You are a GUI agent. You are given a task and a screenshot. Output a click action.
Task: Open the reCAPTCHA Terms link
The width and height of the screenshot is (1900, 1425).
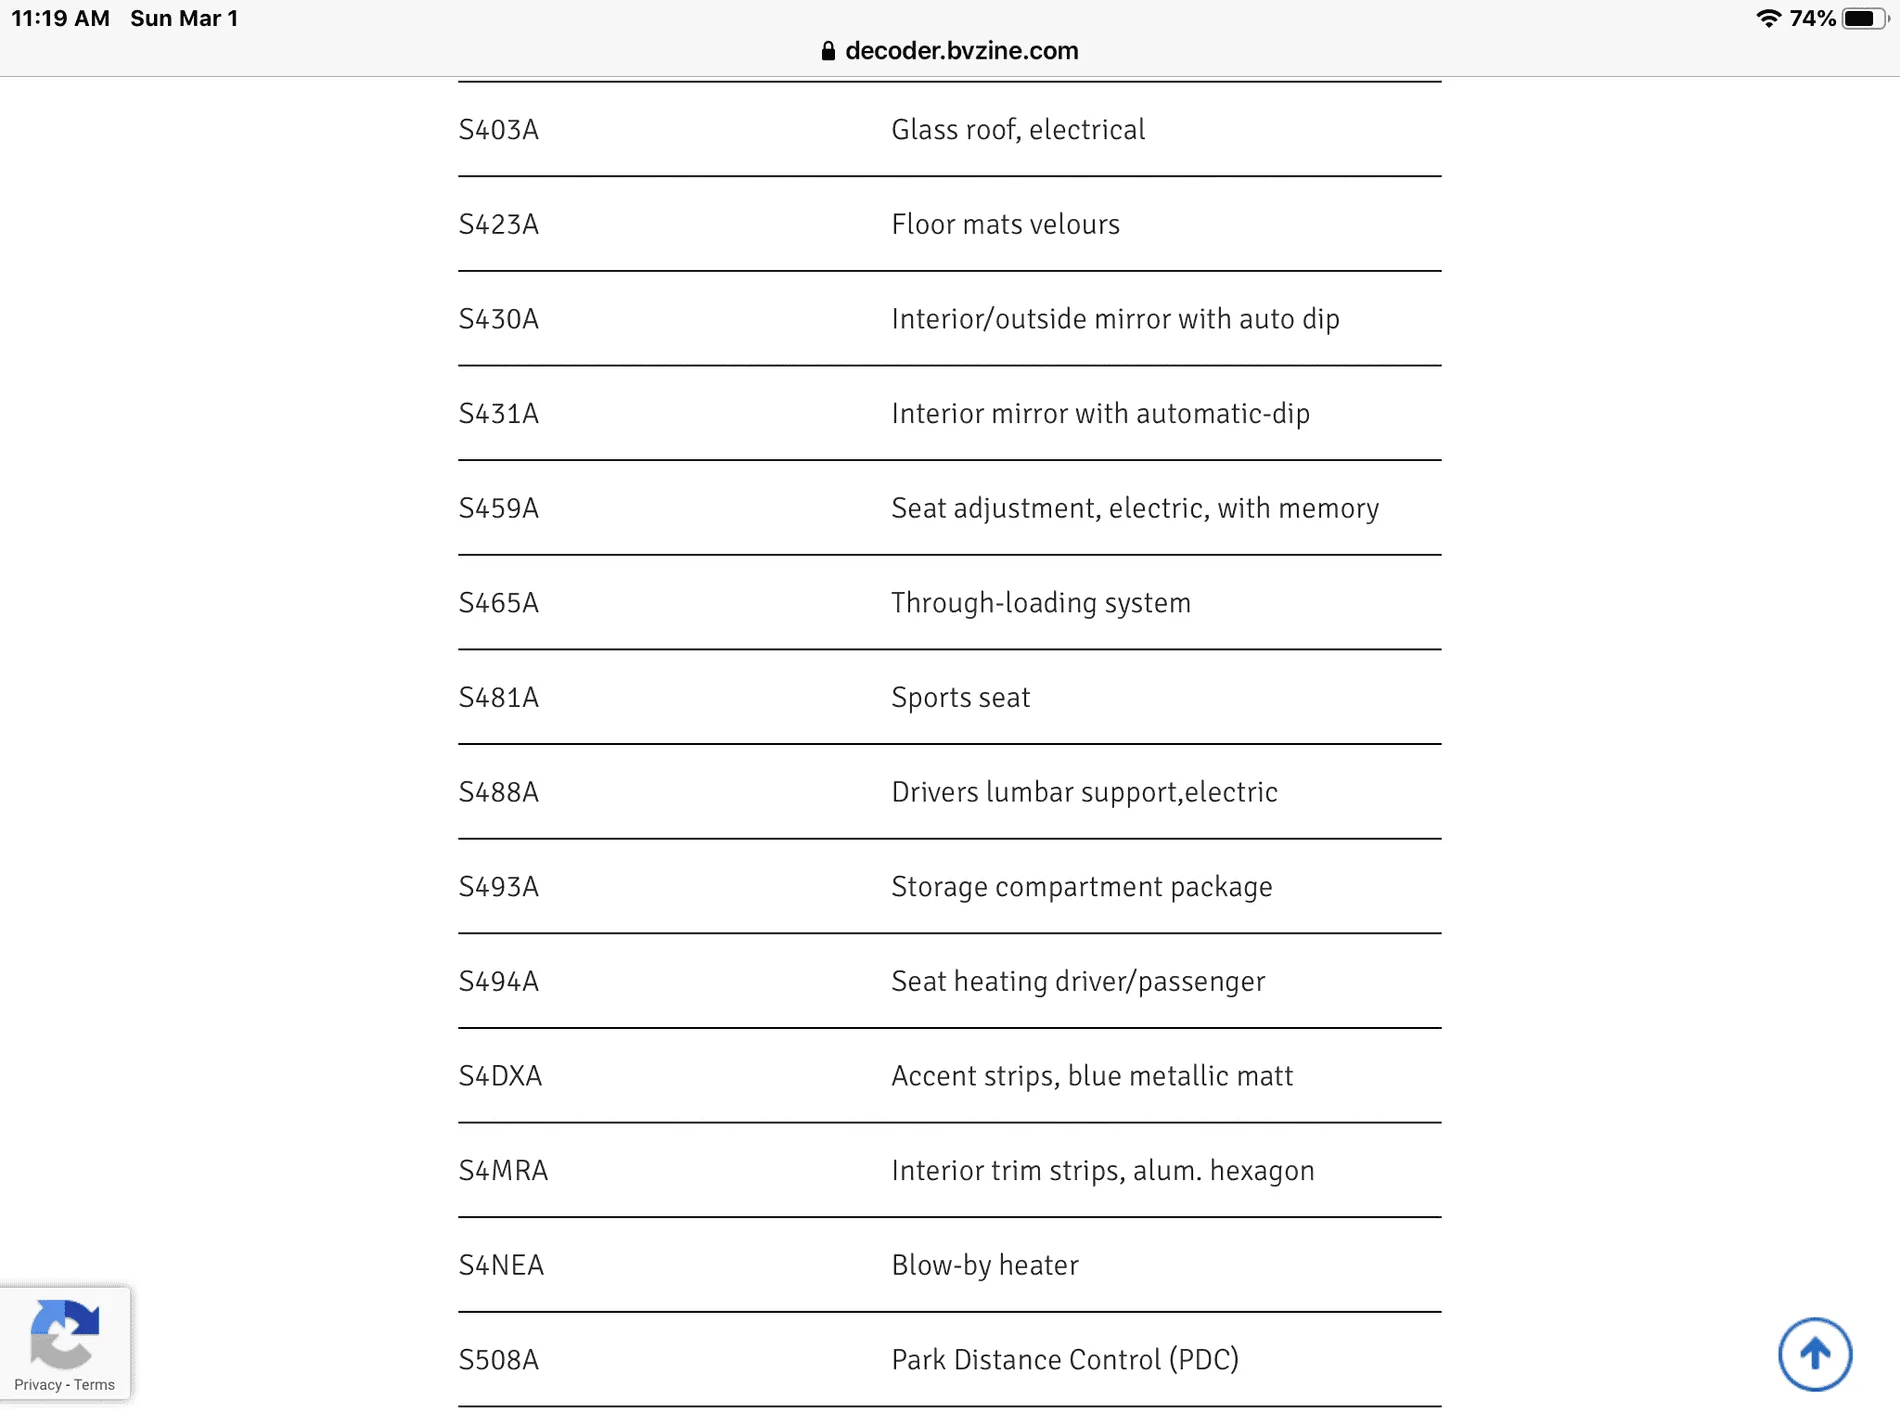[94, 1385]
